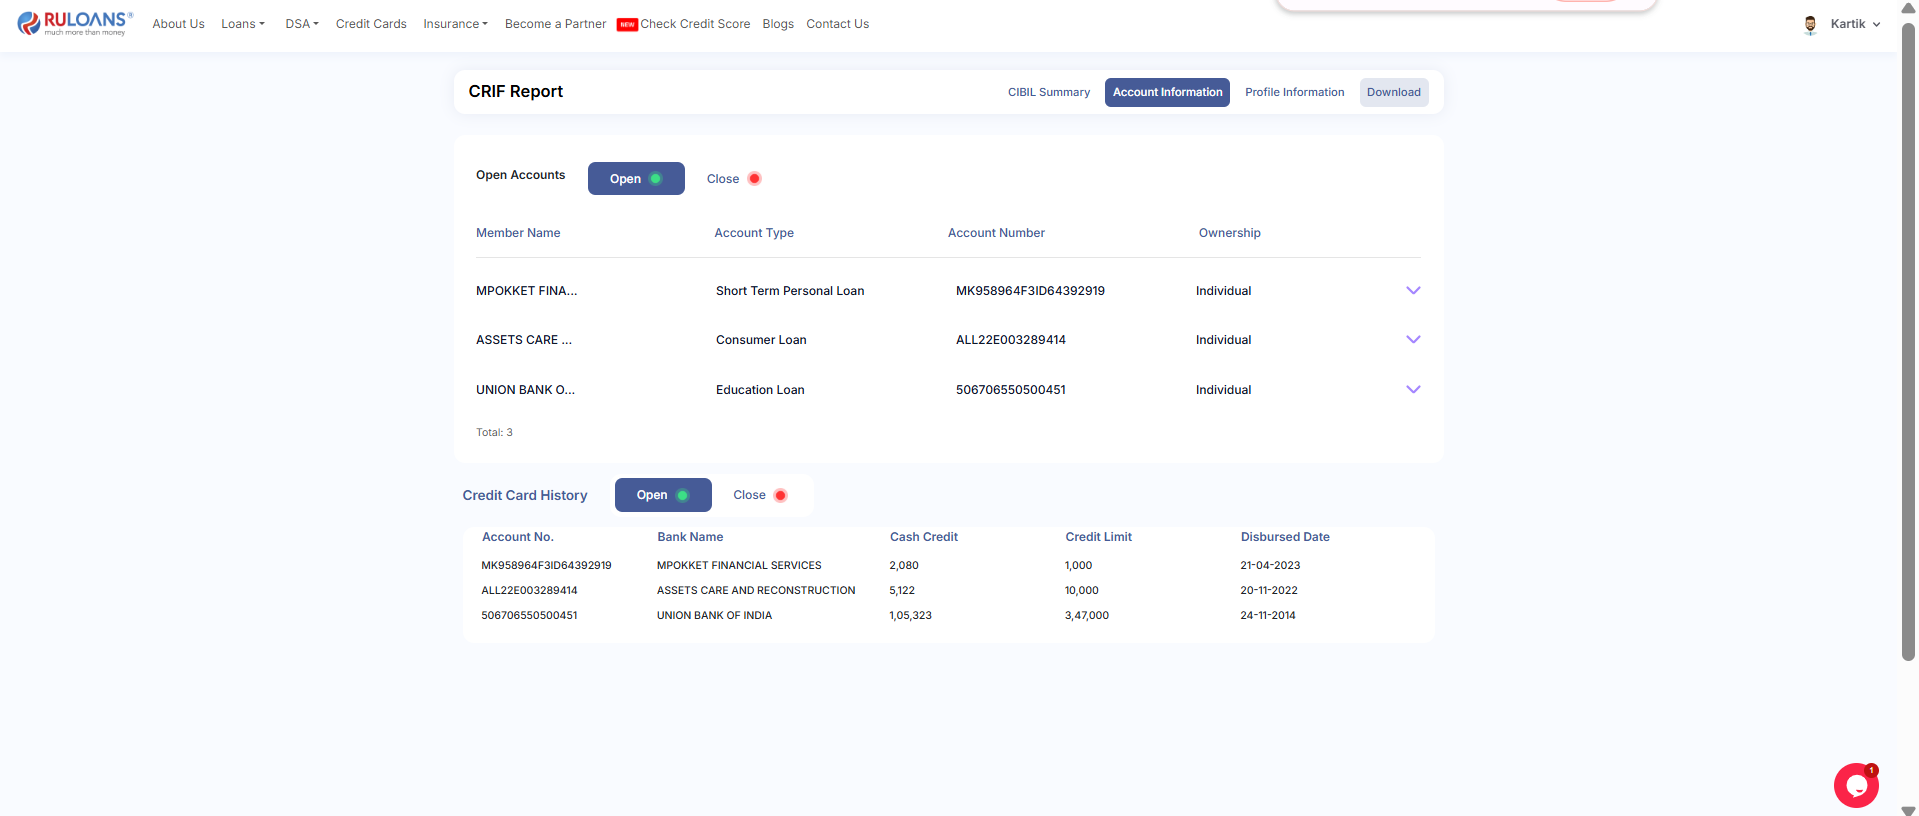The image size is (1919, 816).
Task: Click the Download report button
Action: [1393, 92]
